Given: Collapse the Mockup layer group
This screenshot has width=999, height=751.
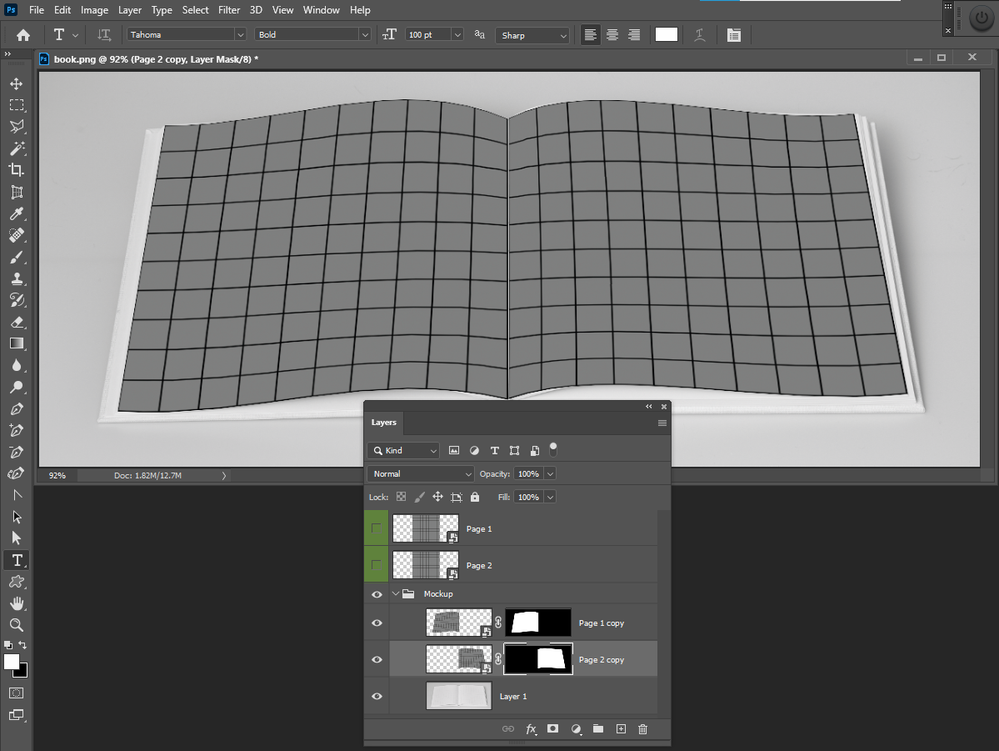Looking at the screenshot, I should coord(396,594).
